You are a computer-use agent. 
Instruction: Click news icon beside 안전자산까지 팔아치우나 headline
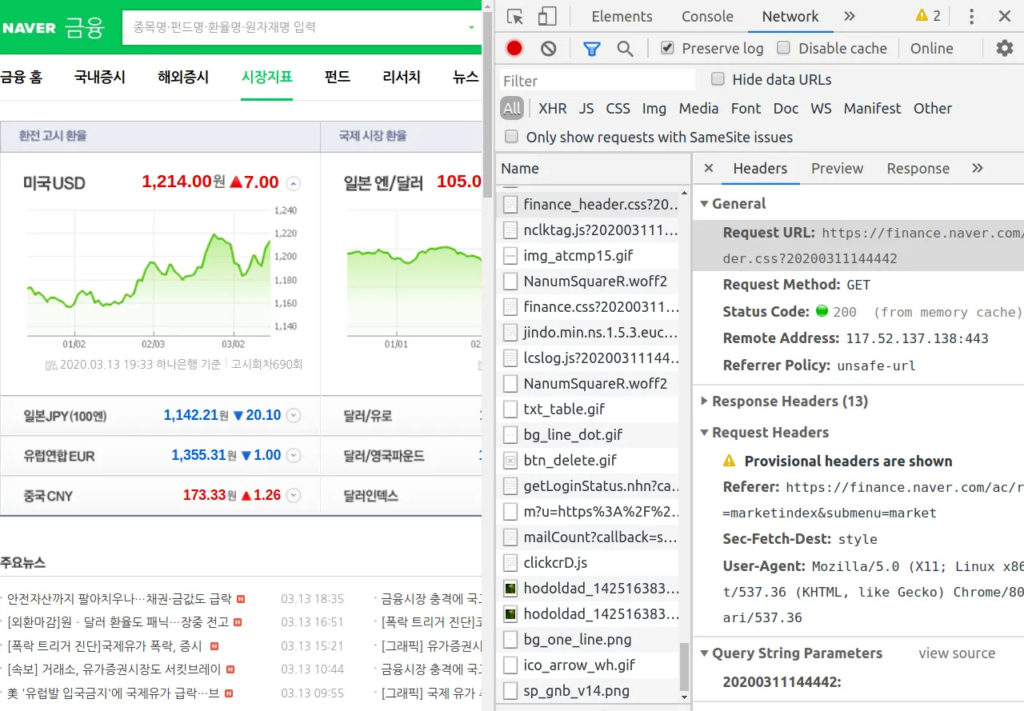pos(241,599)
